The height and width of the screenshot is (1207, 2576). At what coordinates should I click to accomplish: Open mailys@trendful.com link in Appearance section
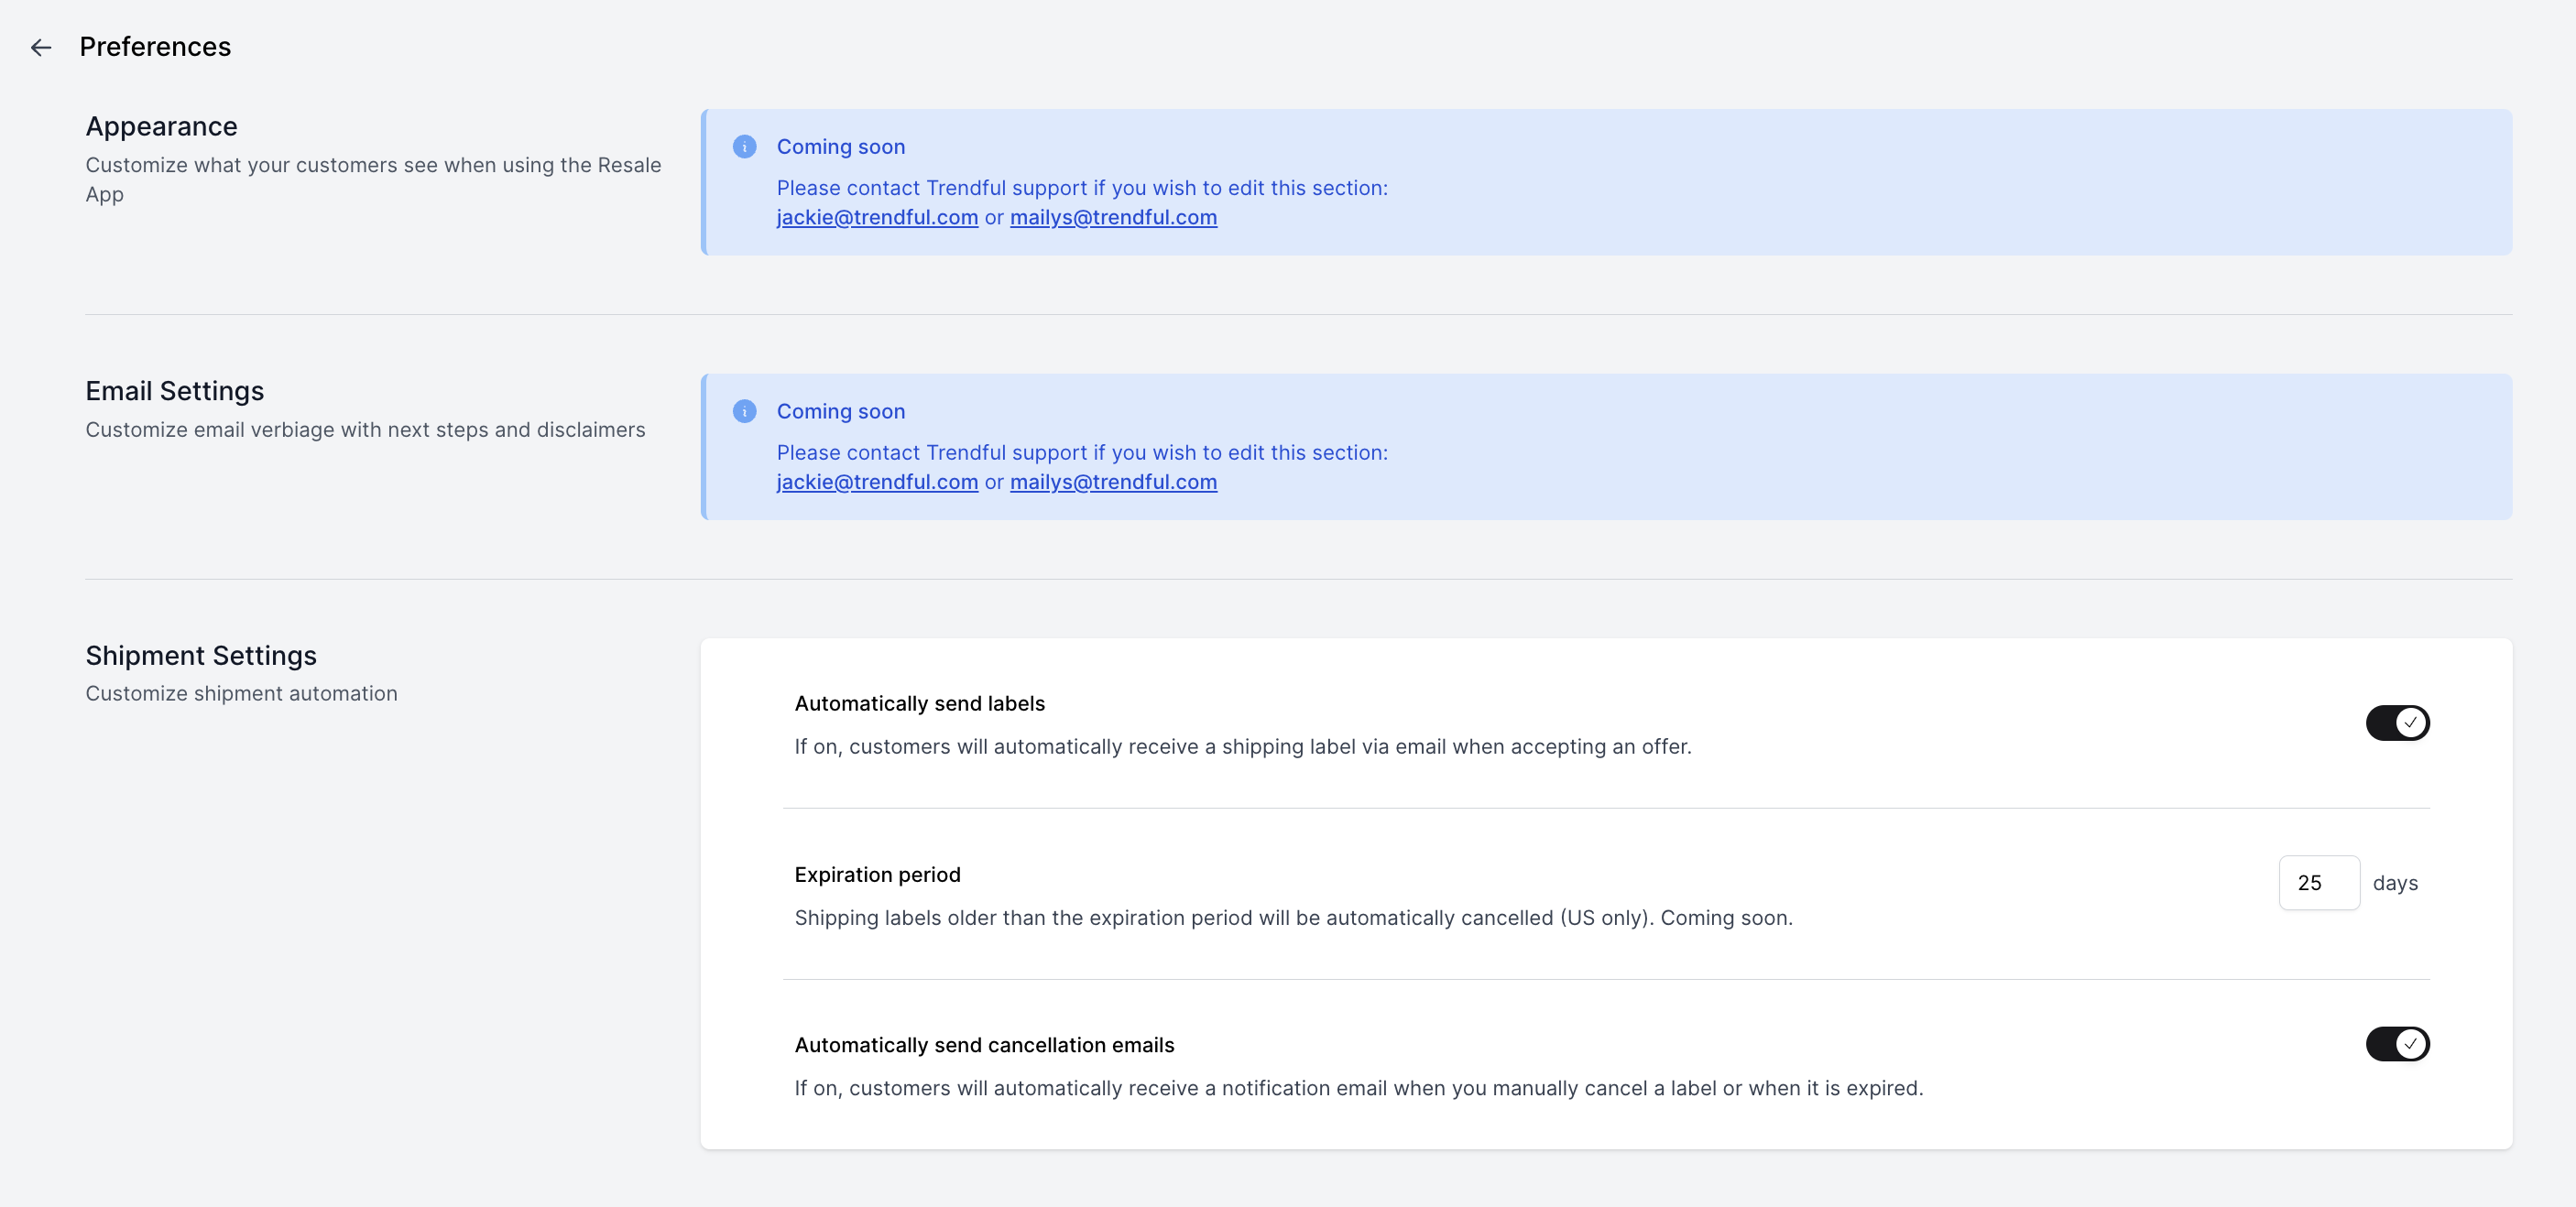tap(1113, 217)
